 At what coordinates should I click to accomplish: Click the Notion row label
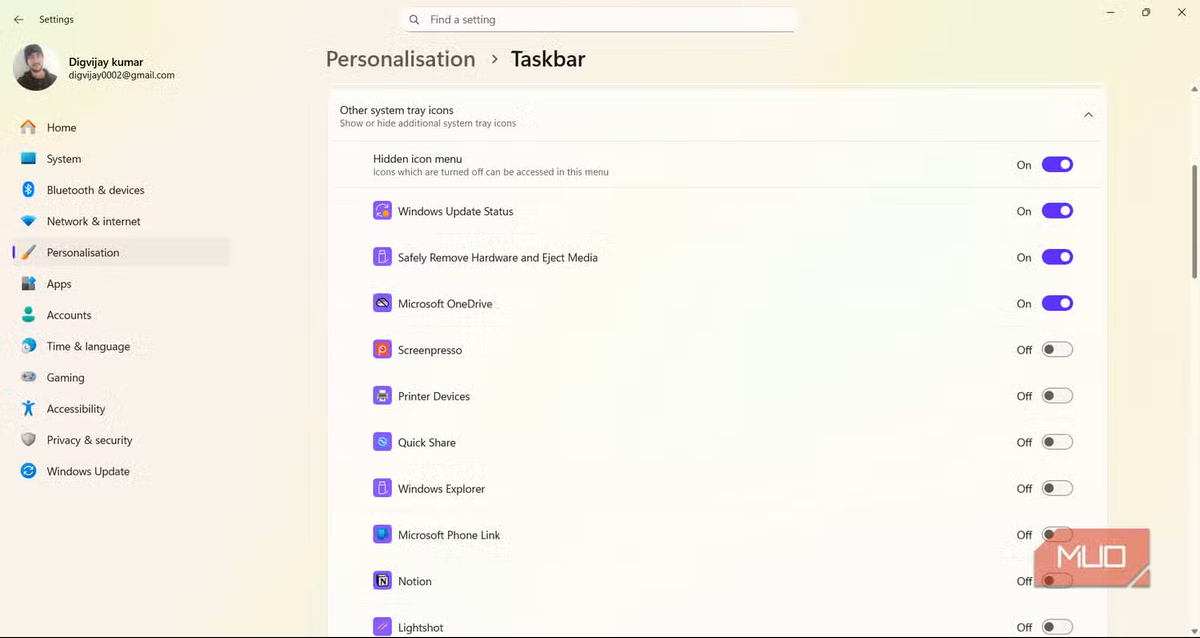click(x=415, y=581)
